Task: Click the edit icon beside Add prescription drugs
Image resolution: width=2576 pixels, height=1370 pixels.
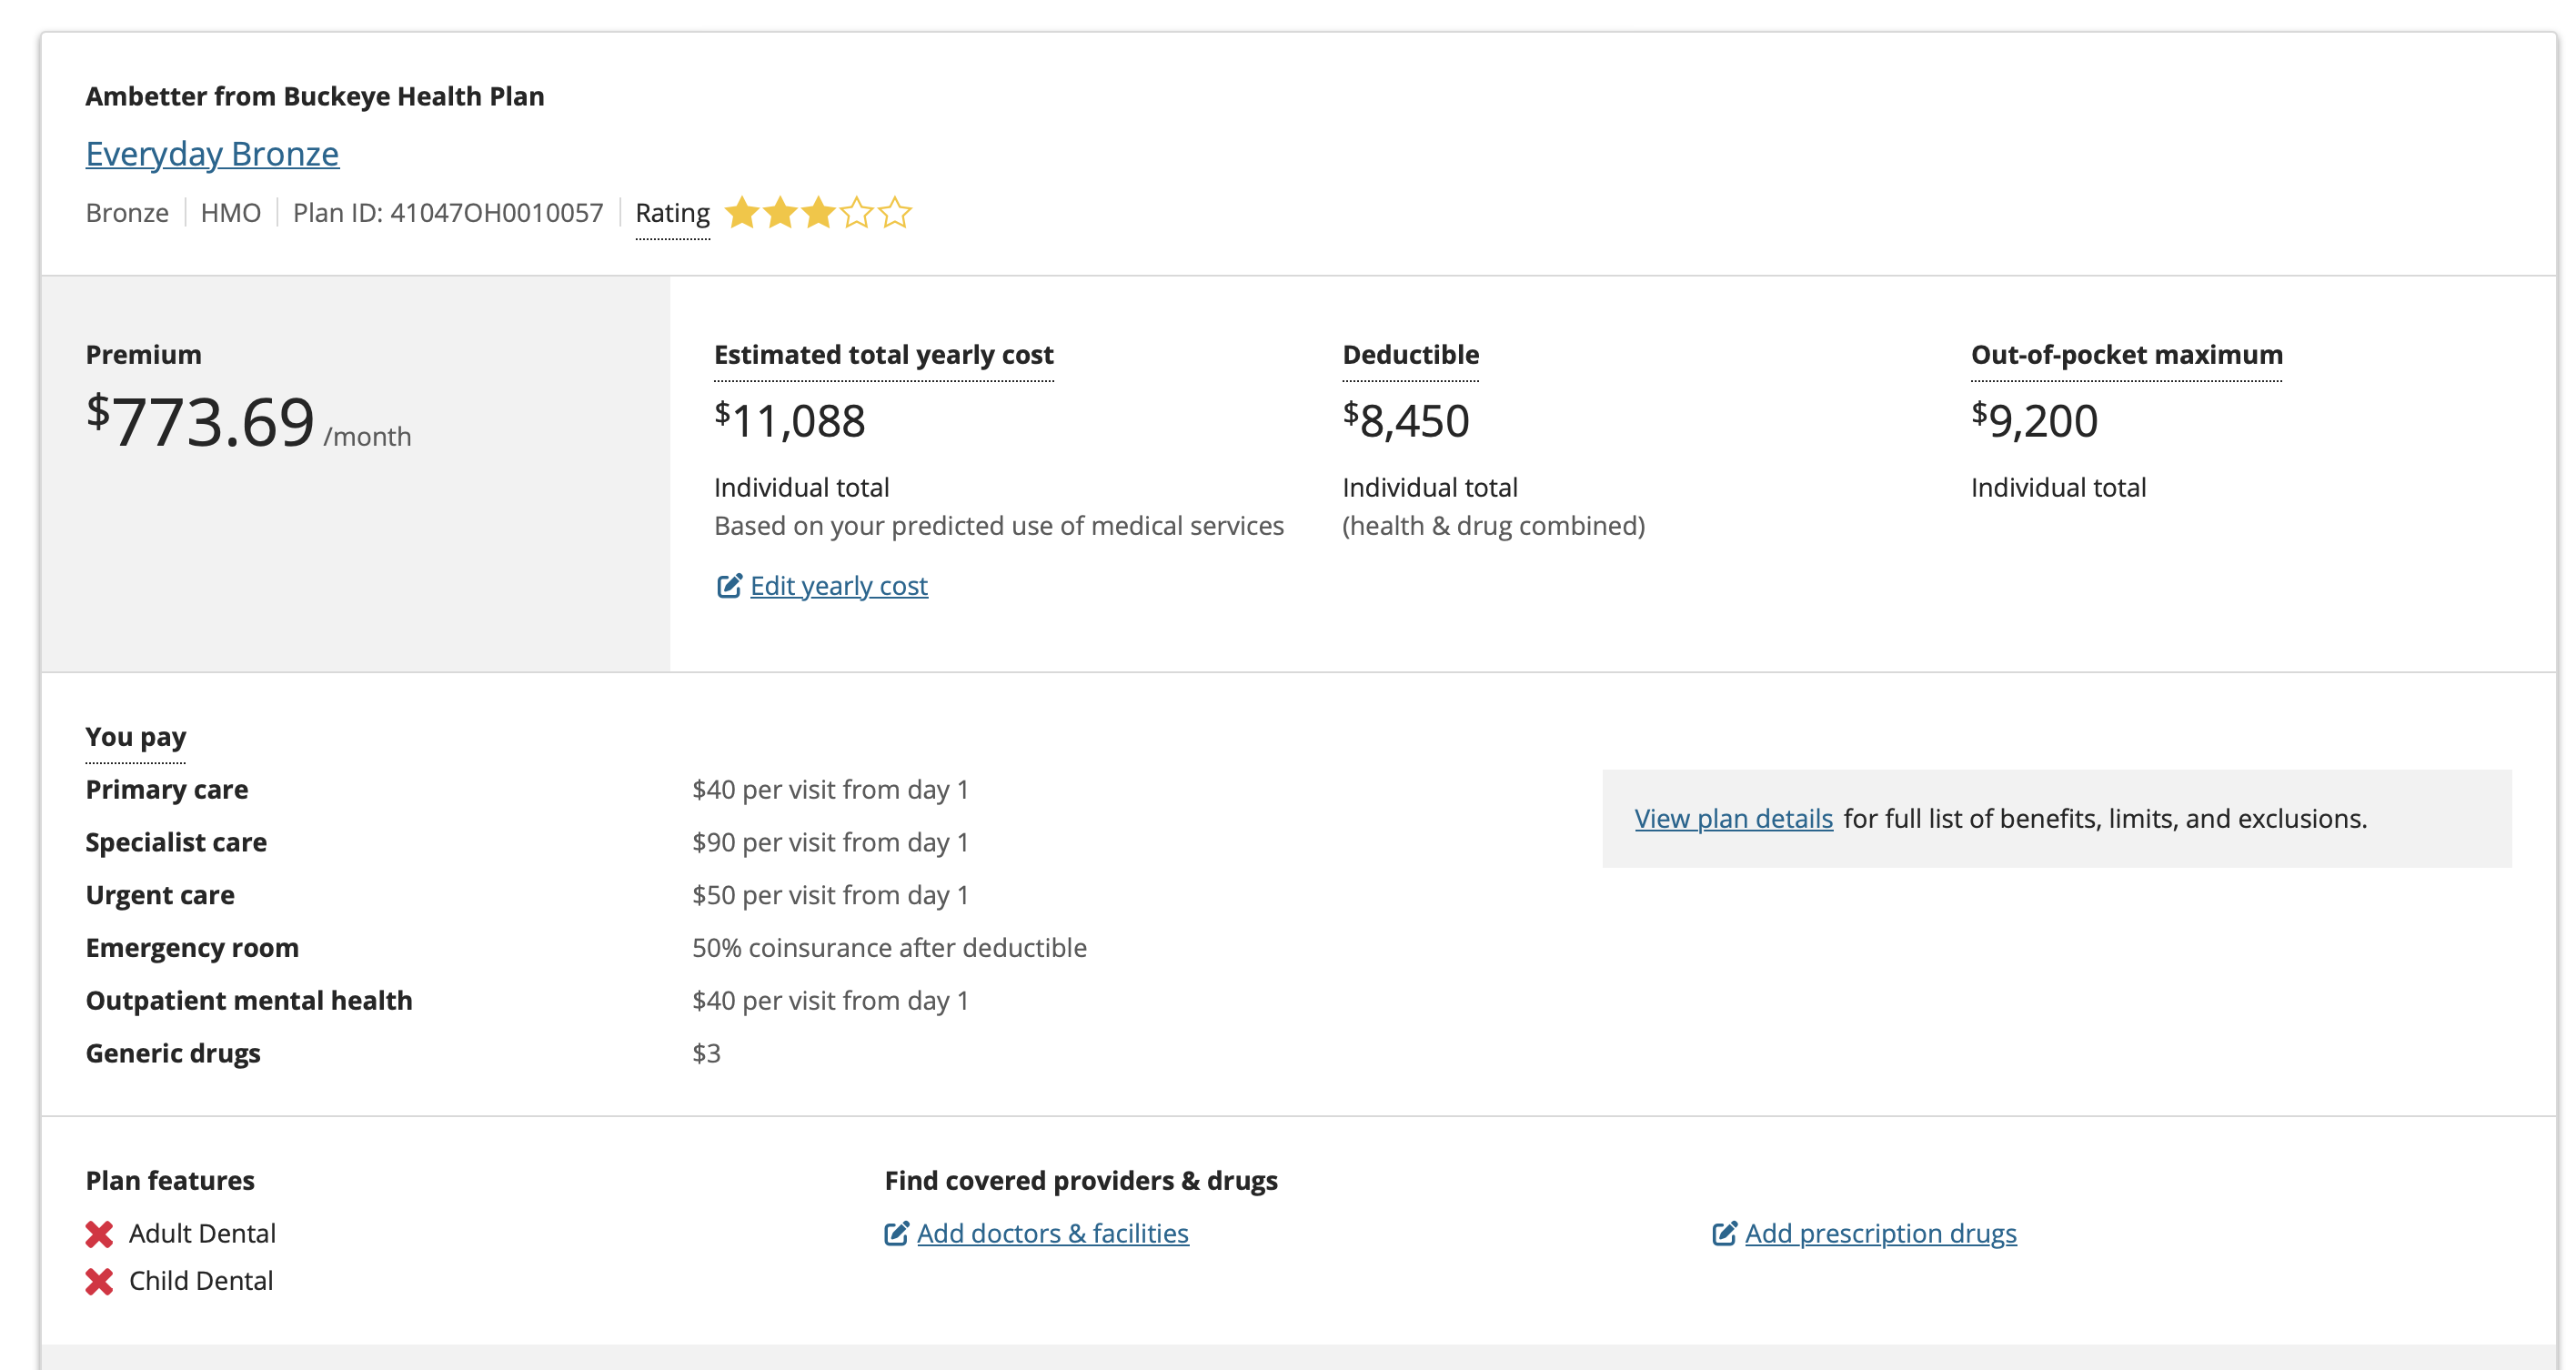Action: [1724, 1233]
